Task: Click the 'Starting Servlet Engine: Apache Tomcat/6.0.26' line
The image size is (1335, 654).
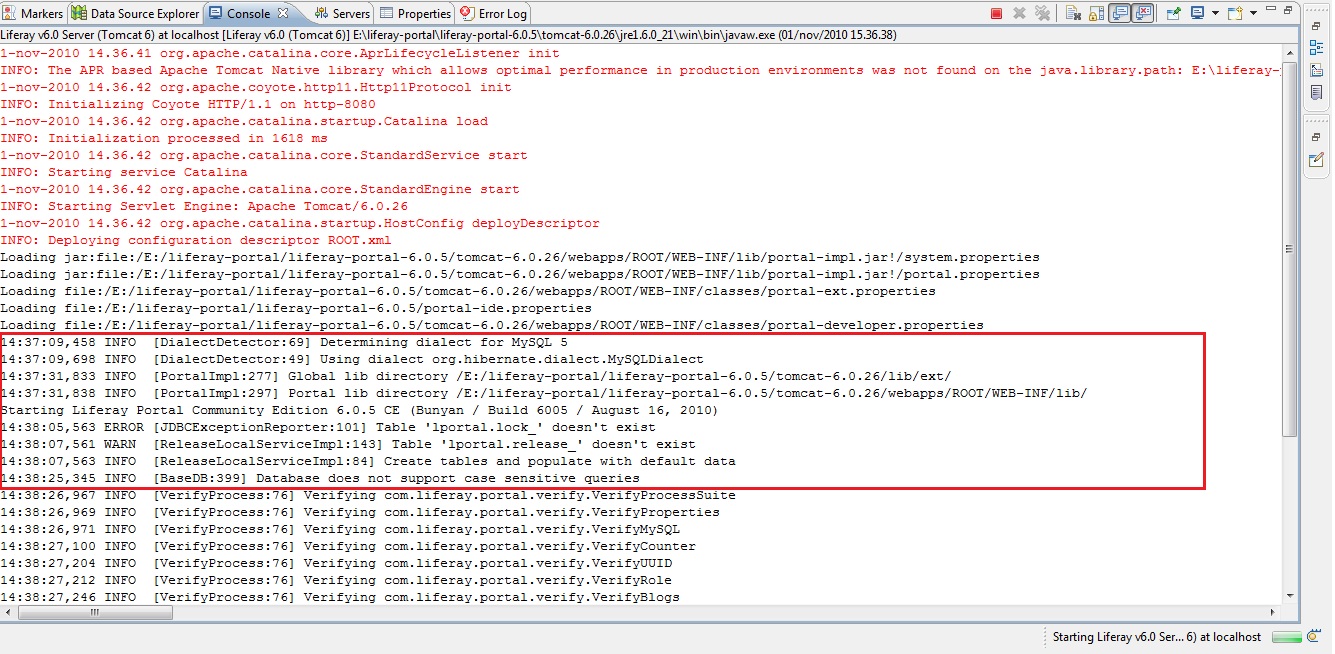Action: 204,206
